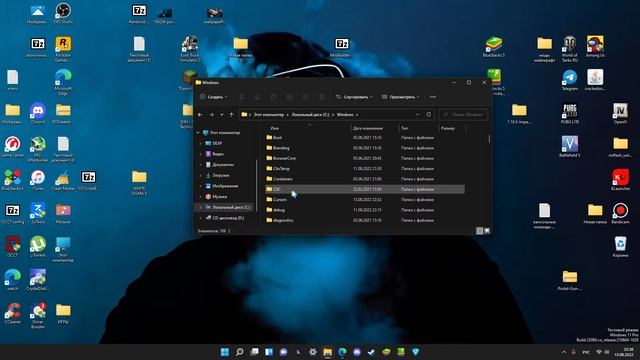Click Этот компьютер in the address breadcrumb
This screenshot has width=640, height=360.
(x=269, y=115)
